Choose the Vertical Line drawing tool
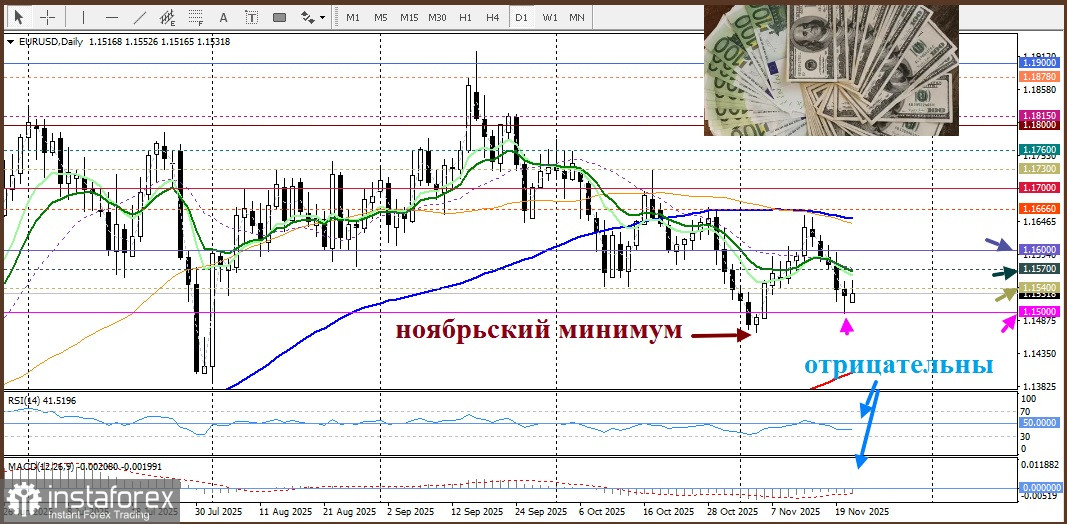The image size is (1067, 524). [x=84, y=17]
